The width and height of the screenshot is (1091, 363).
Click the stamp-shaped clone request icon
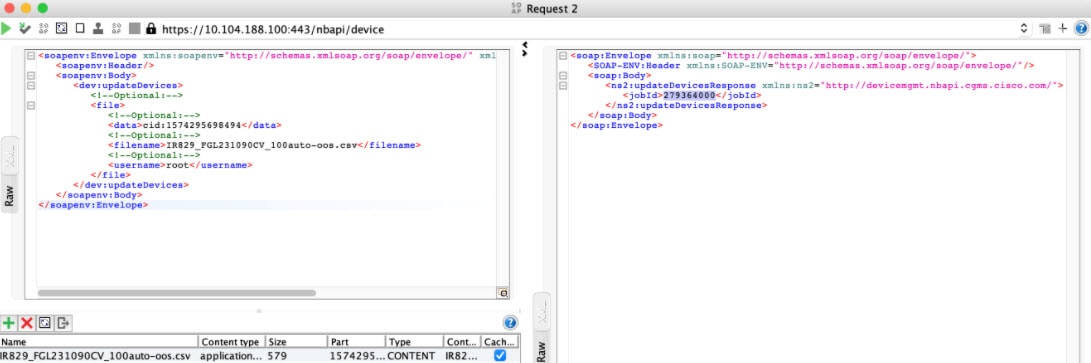click(98, 29)
